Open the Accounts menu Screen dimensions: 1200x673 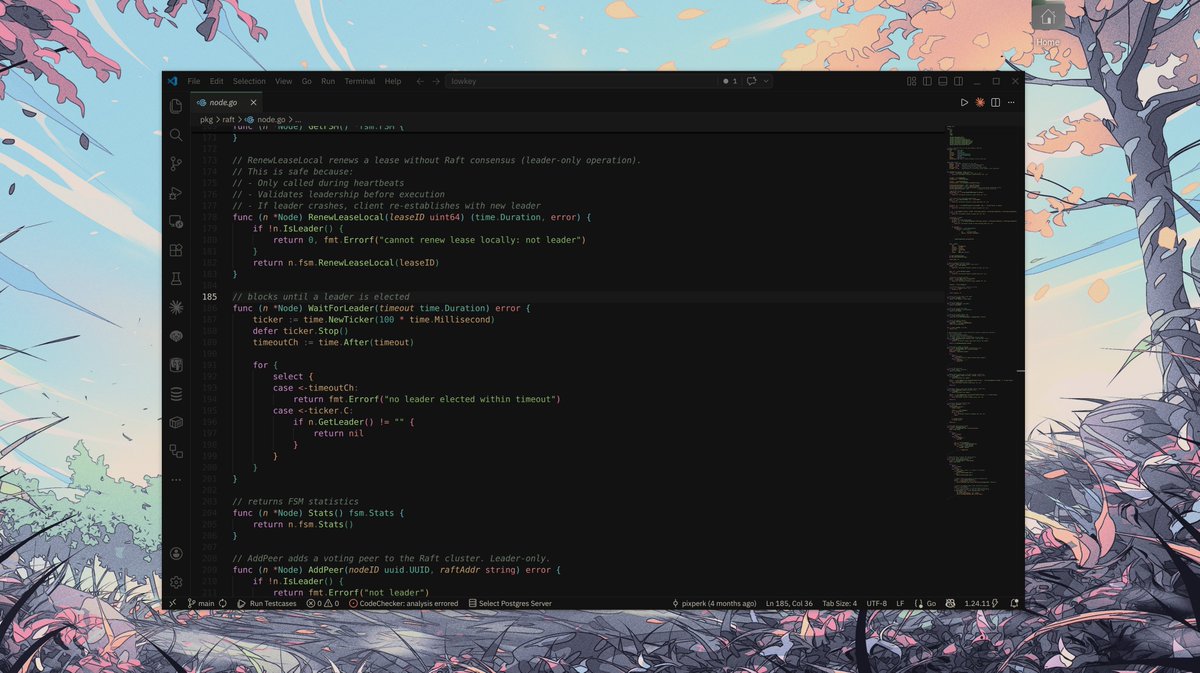(176, 553)
